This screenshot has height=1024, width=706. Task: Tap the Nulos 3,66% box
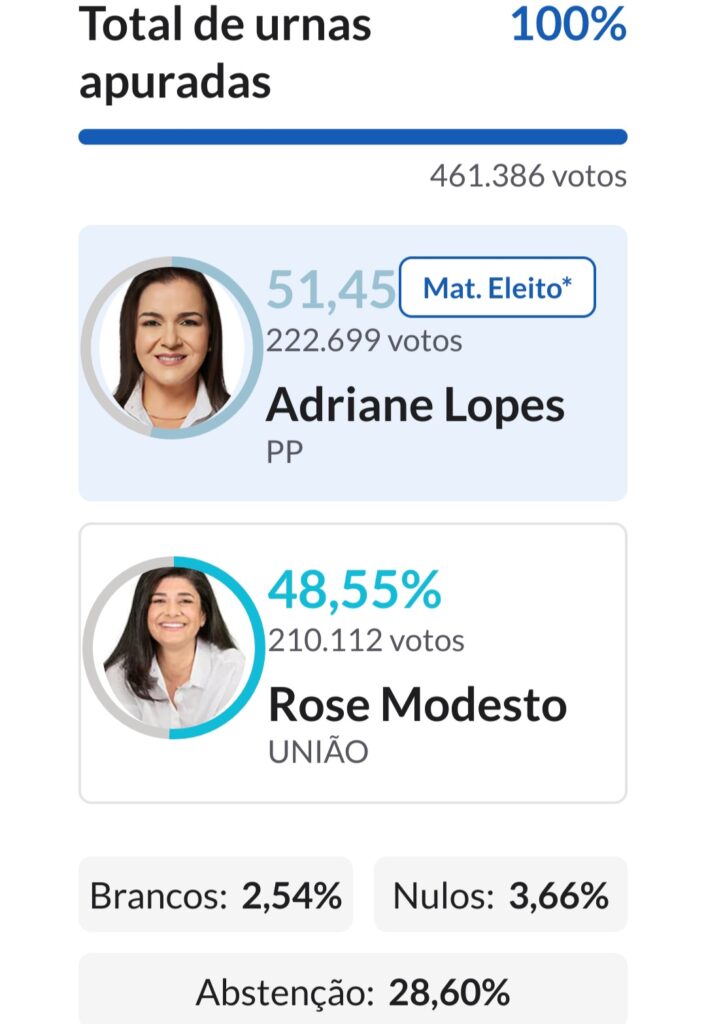click(x=500, y=895)
